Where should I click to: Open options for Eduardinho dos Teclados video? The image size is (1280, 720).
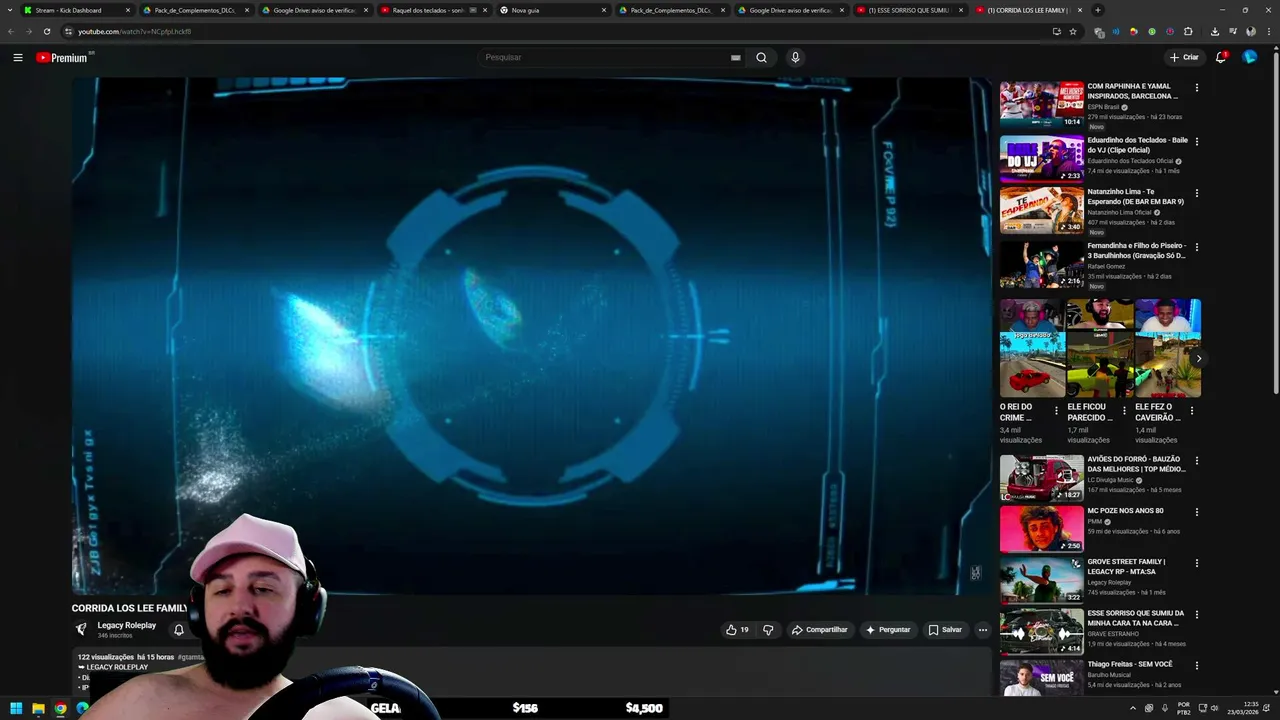click(1196, 142)
